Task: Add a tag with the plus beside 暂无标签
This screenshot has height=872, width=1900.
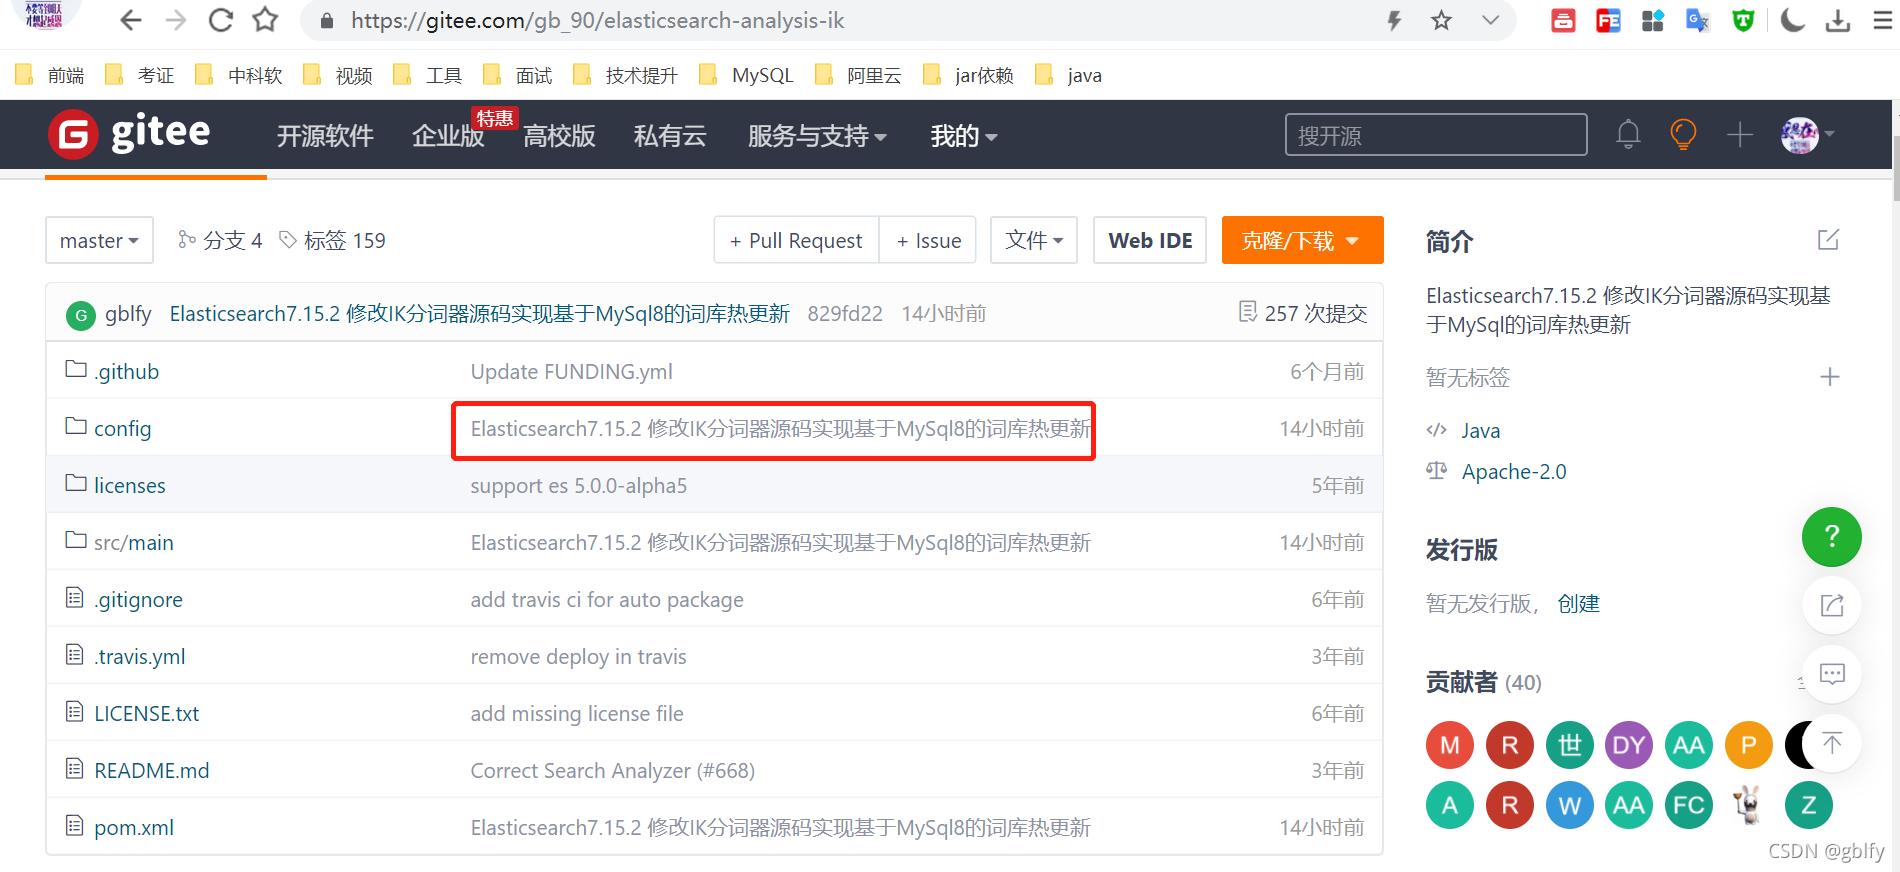Action: [x=1829, y=377]
